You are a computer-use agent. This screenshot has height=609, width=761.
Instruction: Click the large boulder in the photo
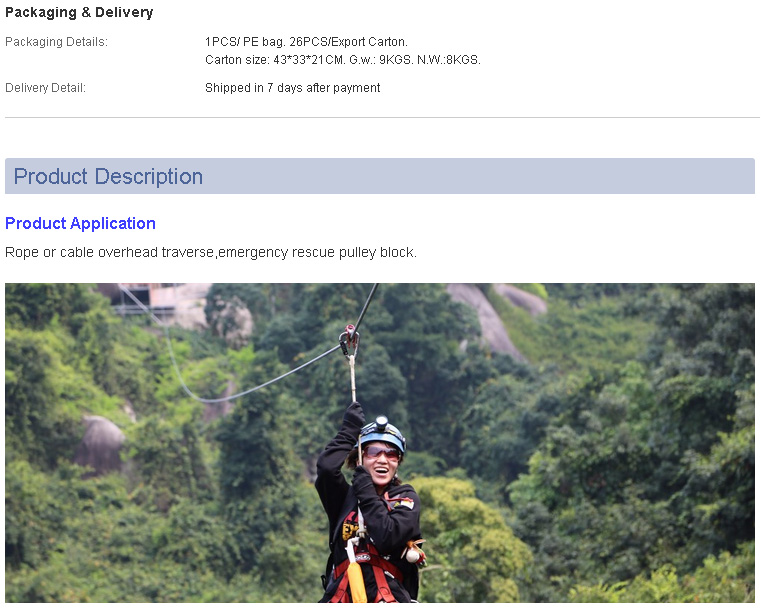(x=99, y=444)
